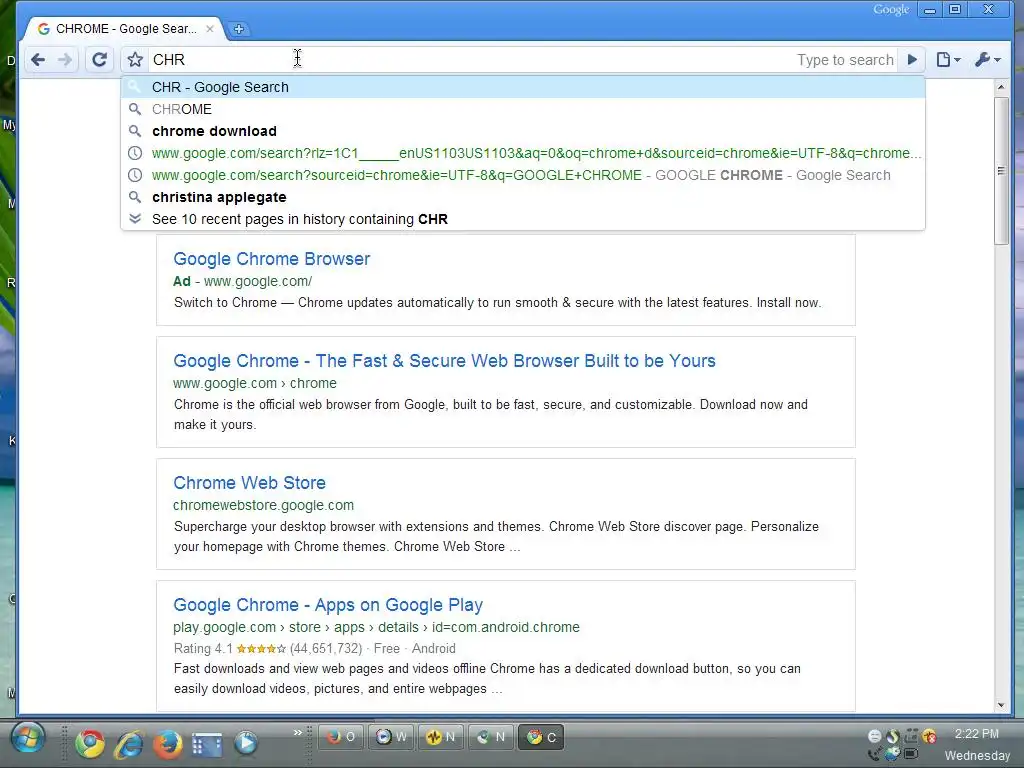Pick the chrome download suggestion
Screen dimensions: 1024x768
pos(523,131)
